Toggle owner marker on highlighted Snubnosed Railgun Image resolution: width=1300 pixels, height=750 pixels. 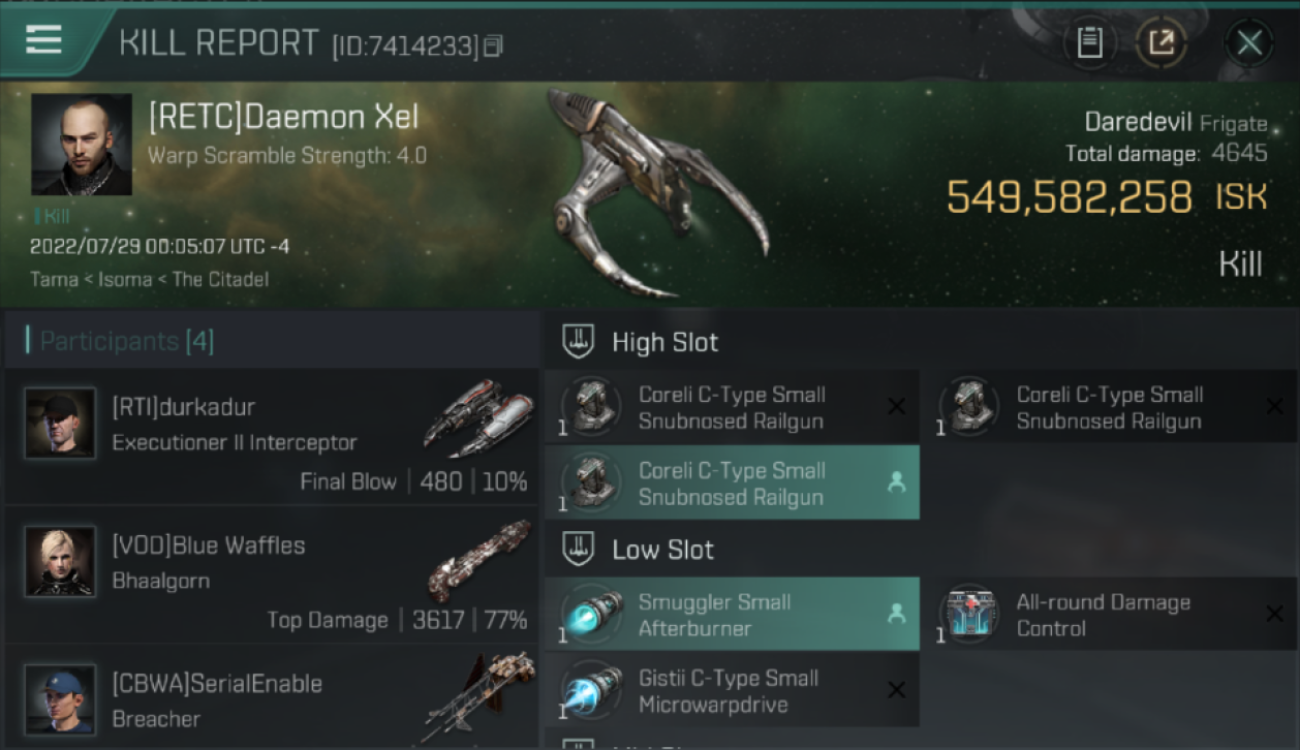896,483
